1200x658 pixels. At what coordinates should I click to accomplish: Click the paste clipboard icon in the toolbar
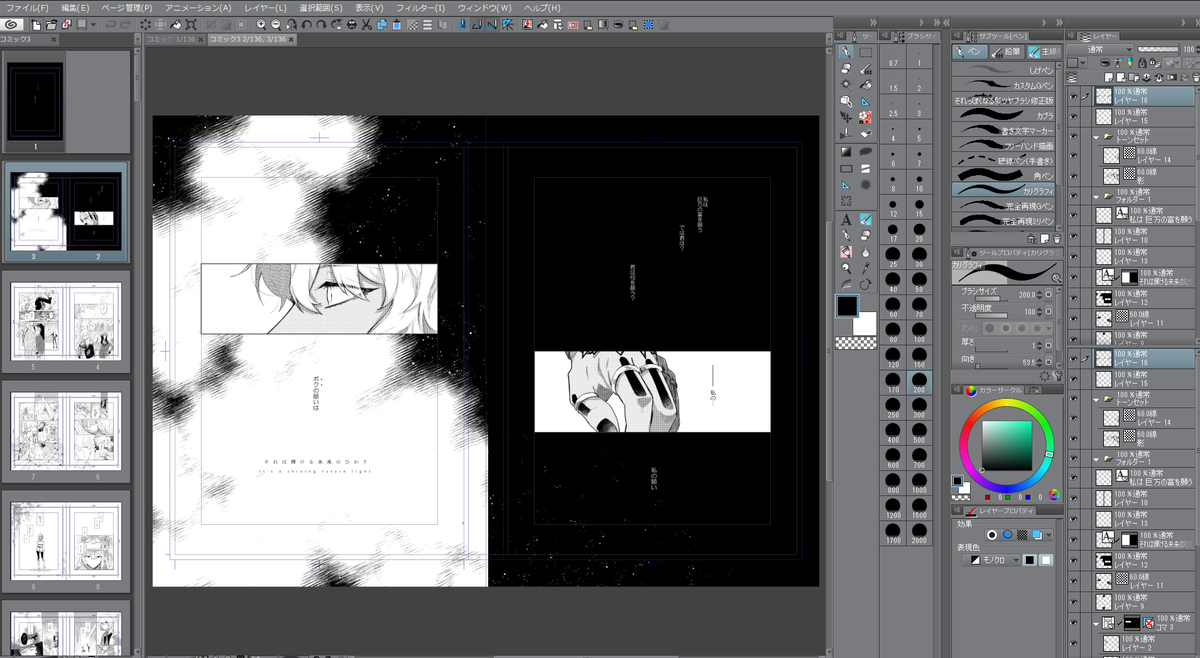point(397,23)
